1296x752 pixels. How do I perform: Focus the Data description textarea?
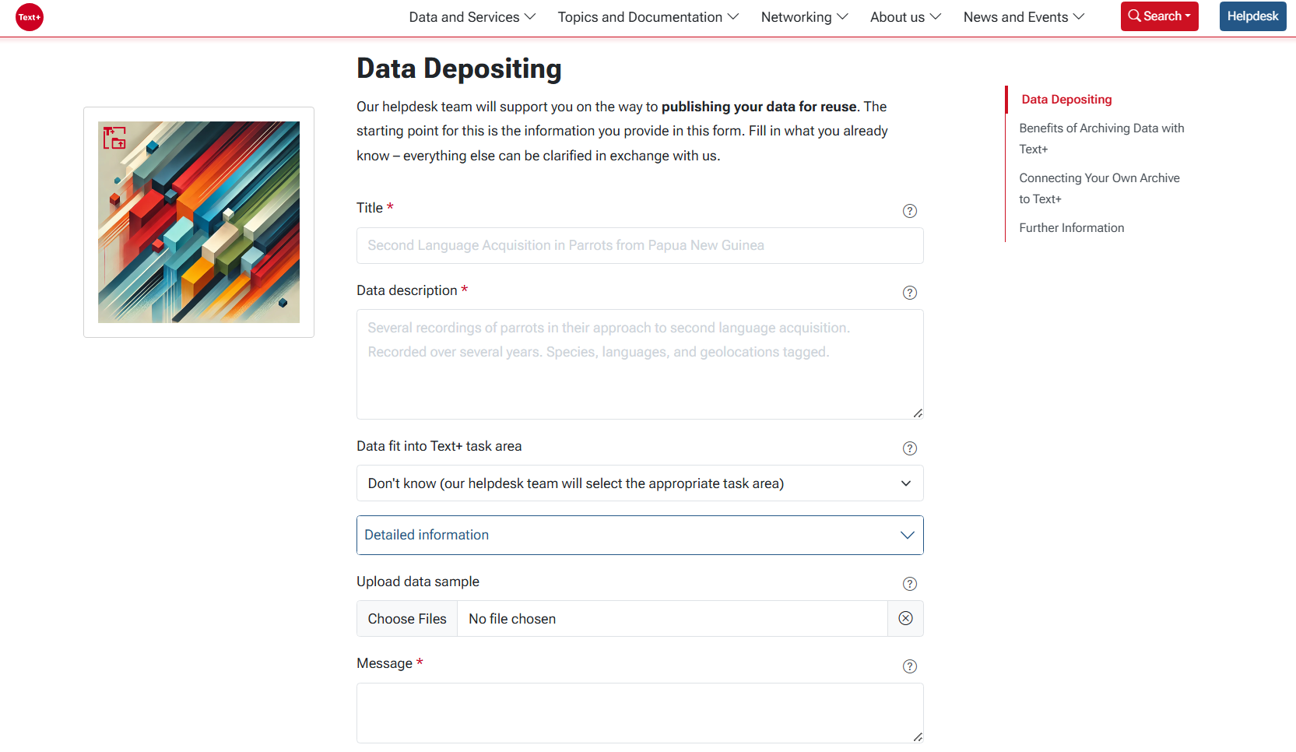(640, 364)
